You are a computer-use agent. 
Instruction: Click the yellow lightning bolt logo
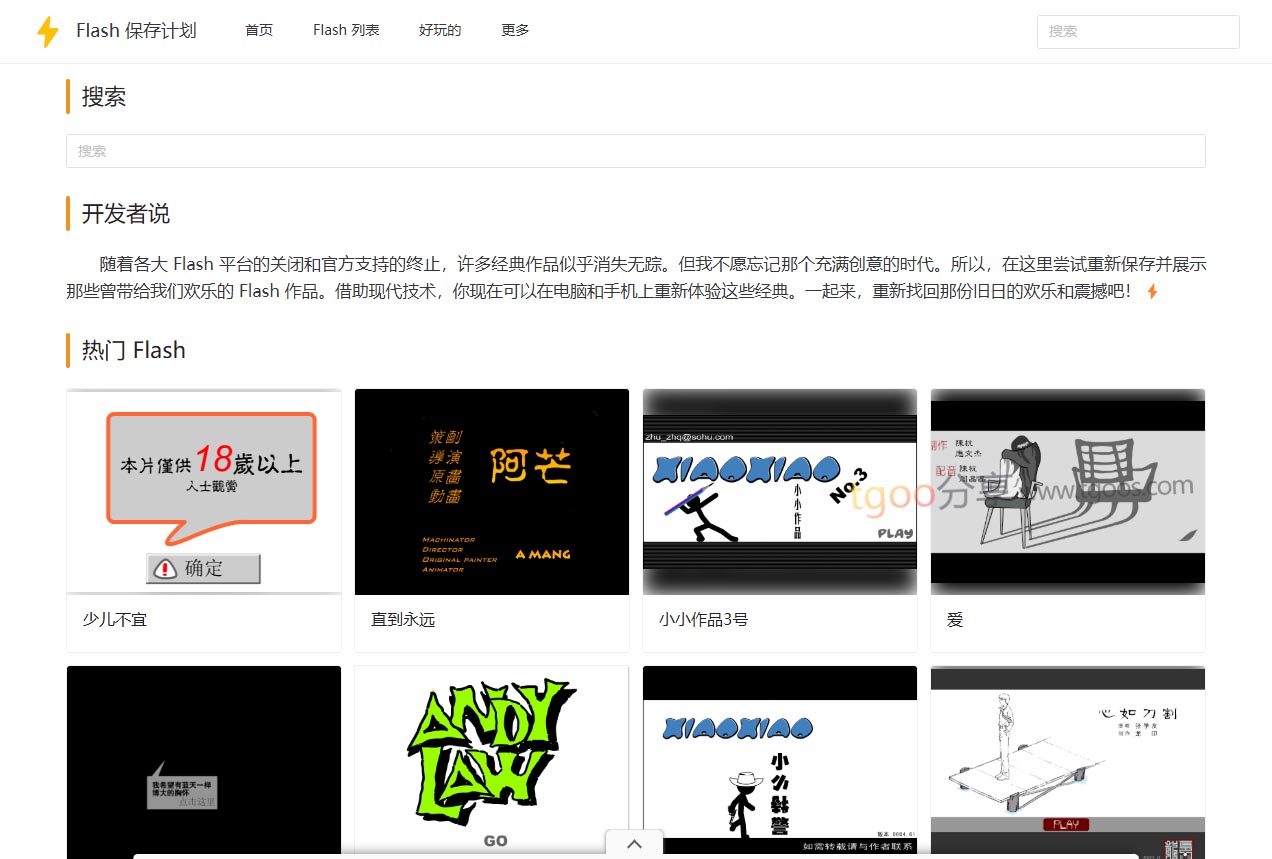[x=47, y=31]
